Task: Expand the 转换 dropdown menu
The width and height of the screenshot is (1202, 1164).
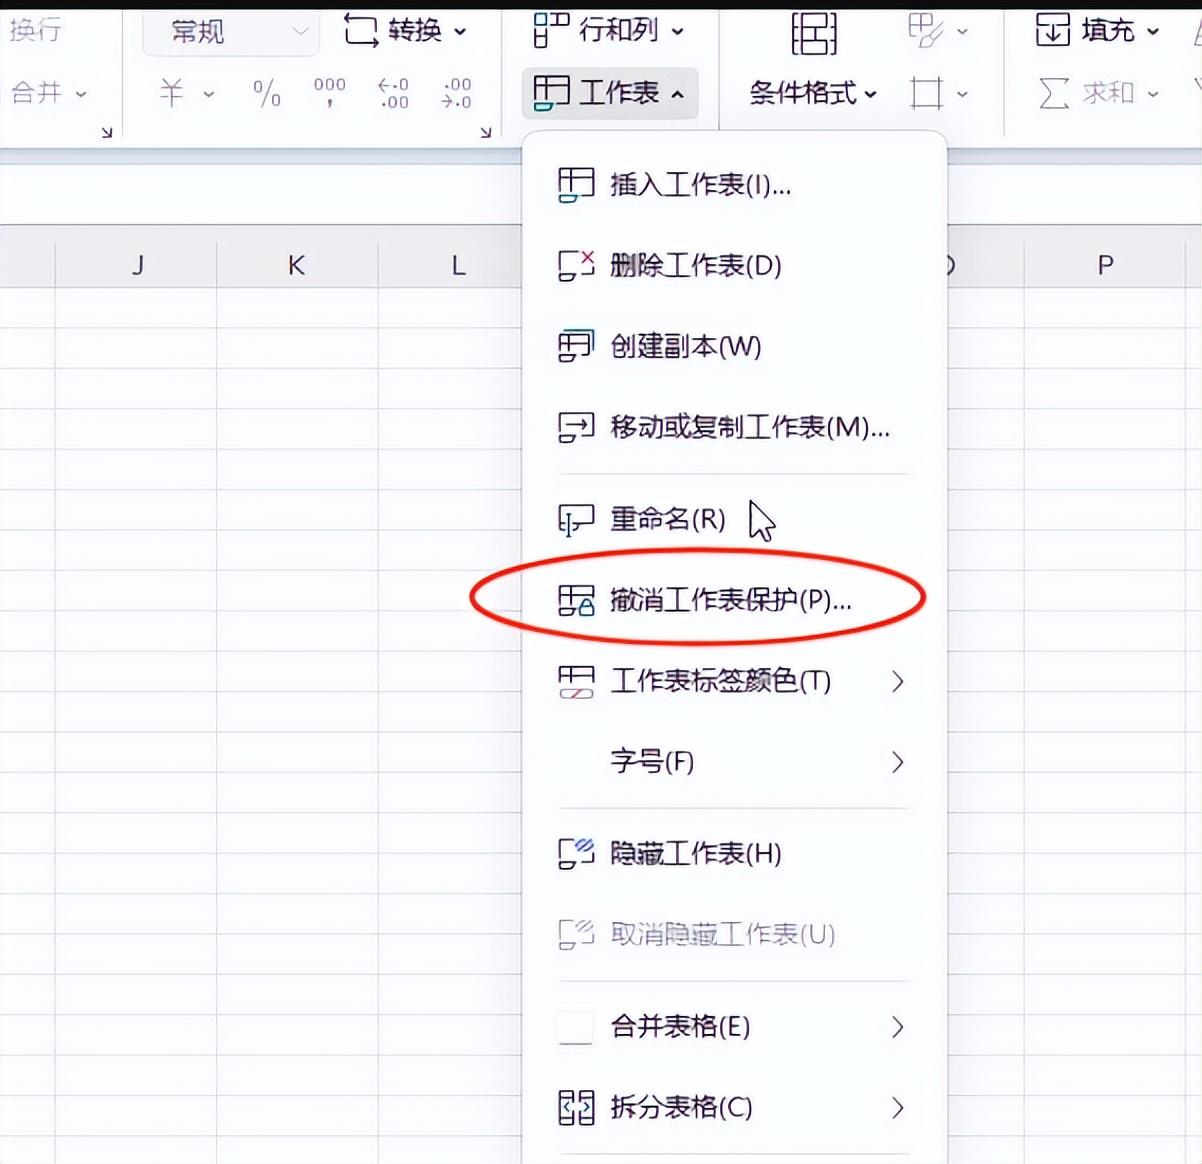Action: point(404,31)
